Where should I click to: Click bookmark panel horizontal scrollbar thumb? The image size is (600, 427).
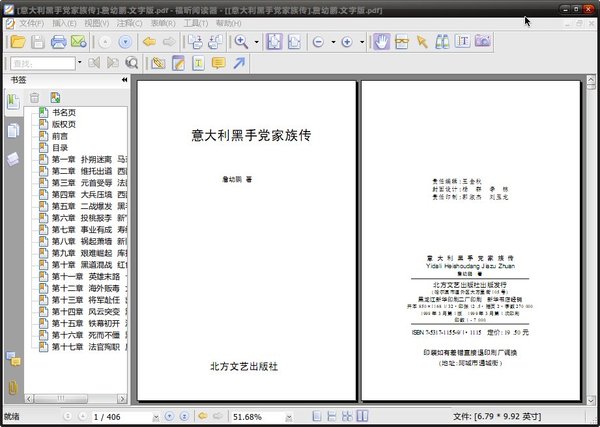(x=60, y=399)
